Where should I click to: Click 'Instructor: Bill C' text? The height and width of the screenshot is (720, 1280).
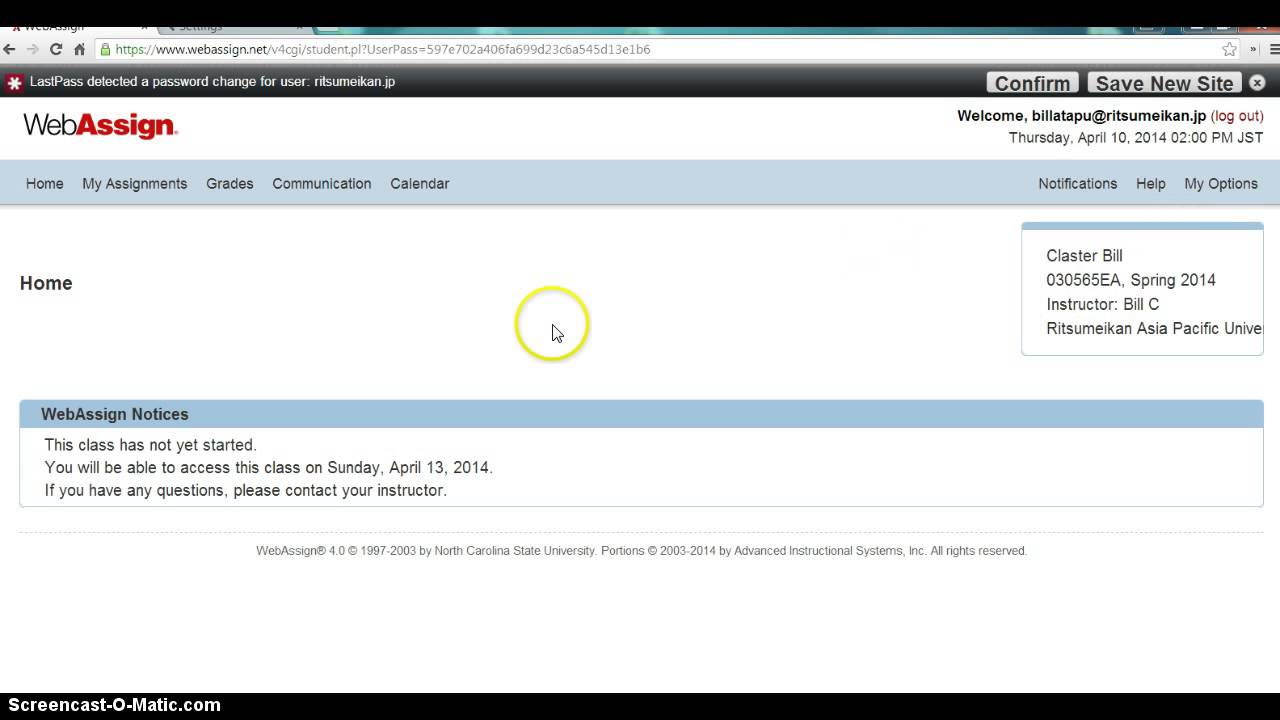[1103, 304]
